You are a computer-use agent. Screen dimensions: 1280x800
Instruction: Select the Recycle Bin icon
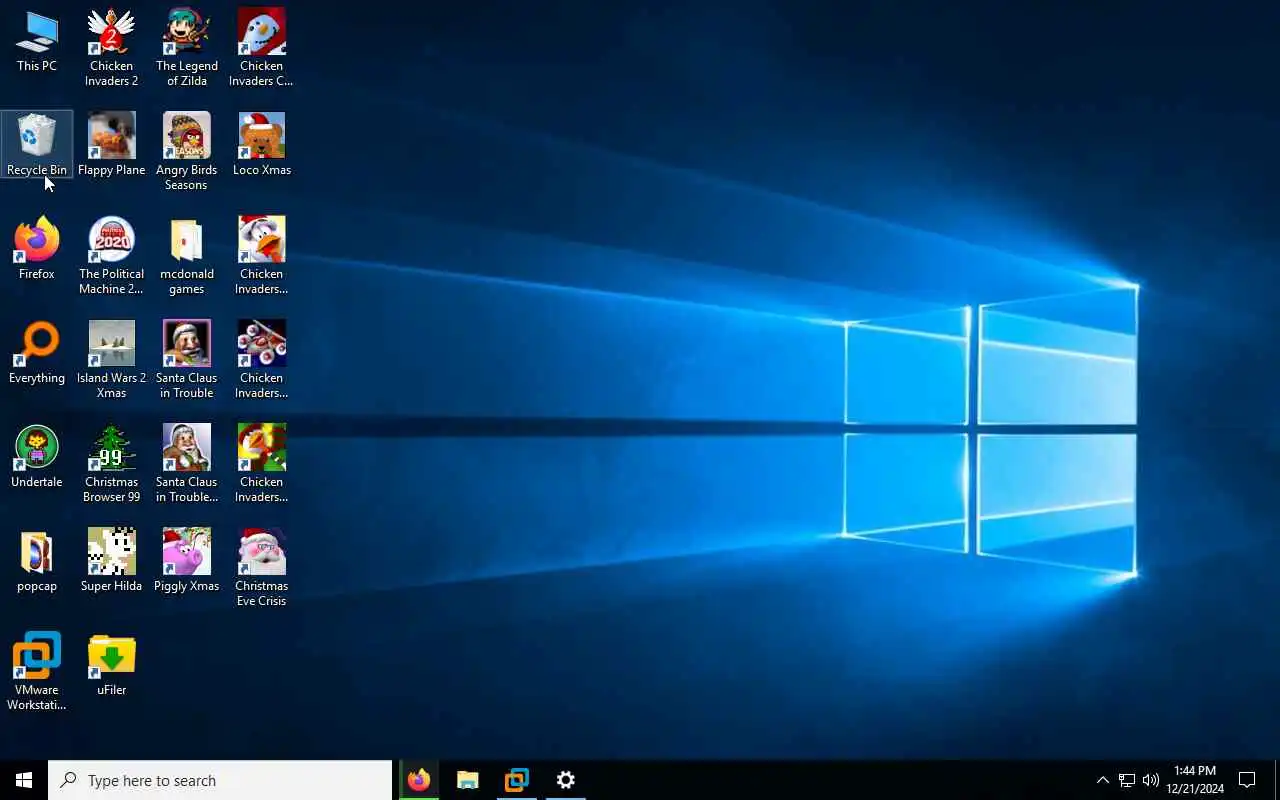click(x=37, y=145)
